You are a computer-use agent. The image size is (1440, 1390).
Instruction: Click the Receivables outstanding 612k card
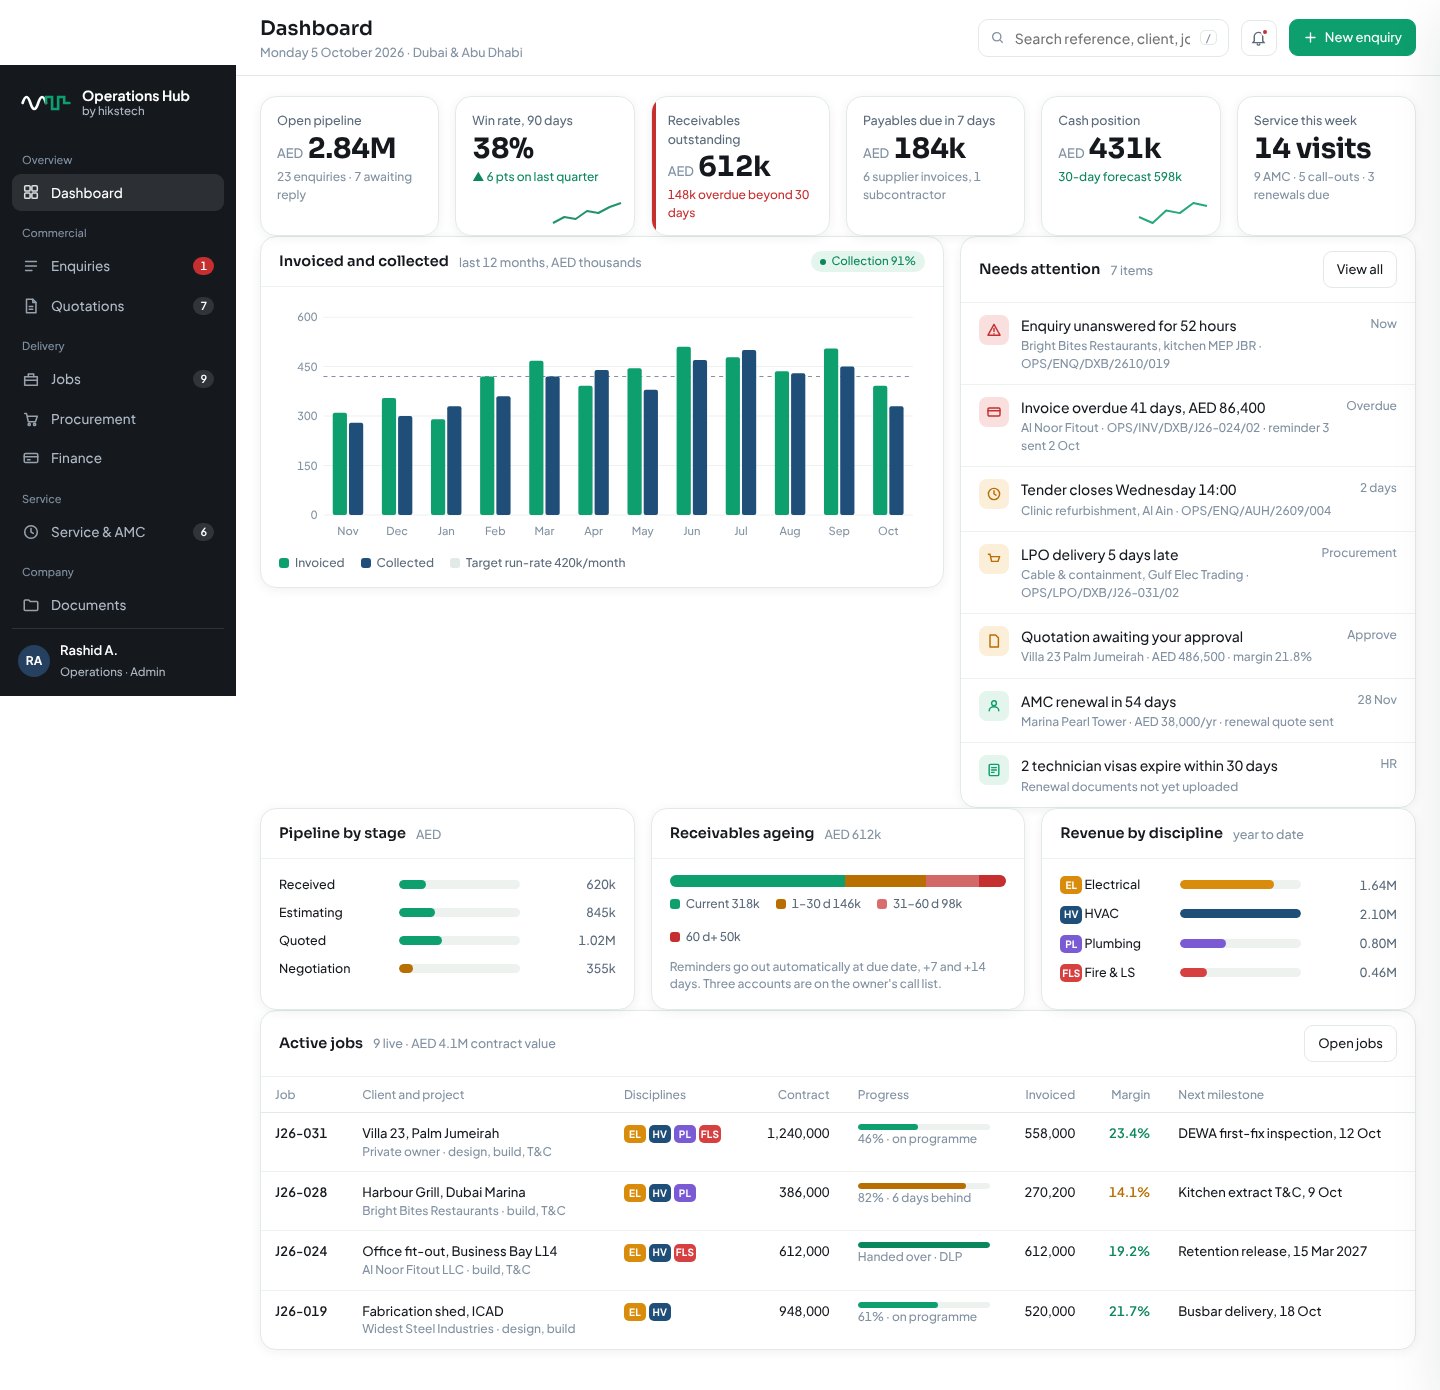[x=740, y=166]
